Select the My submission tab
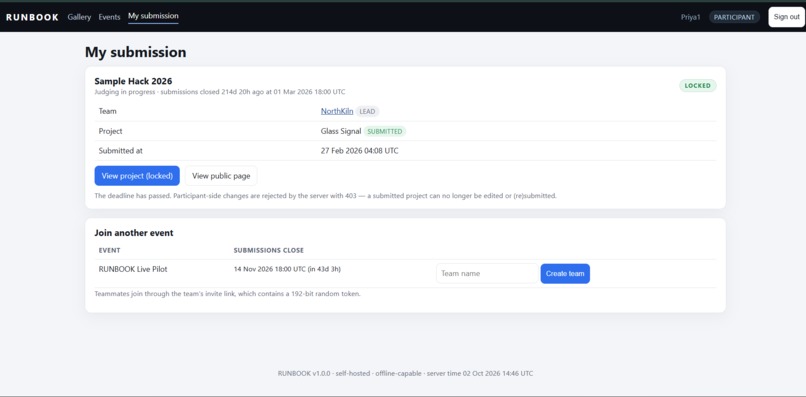 pyautogui.click(x=153, y=16)
